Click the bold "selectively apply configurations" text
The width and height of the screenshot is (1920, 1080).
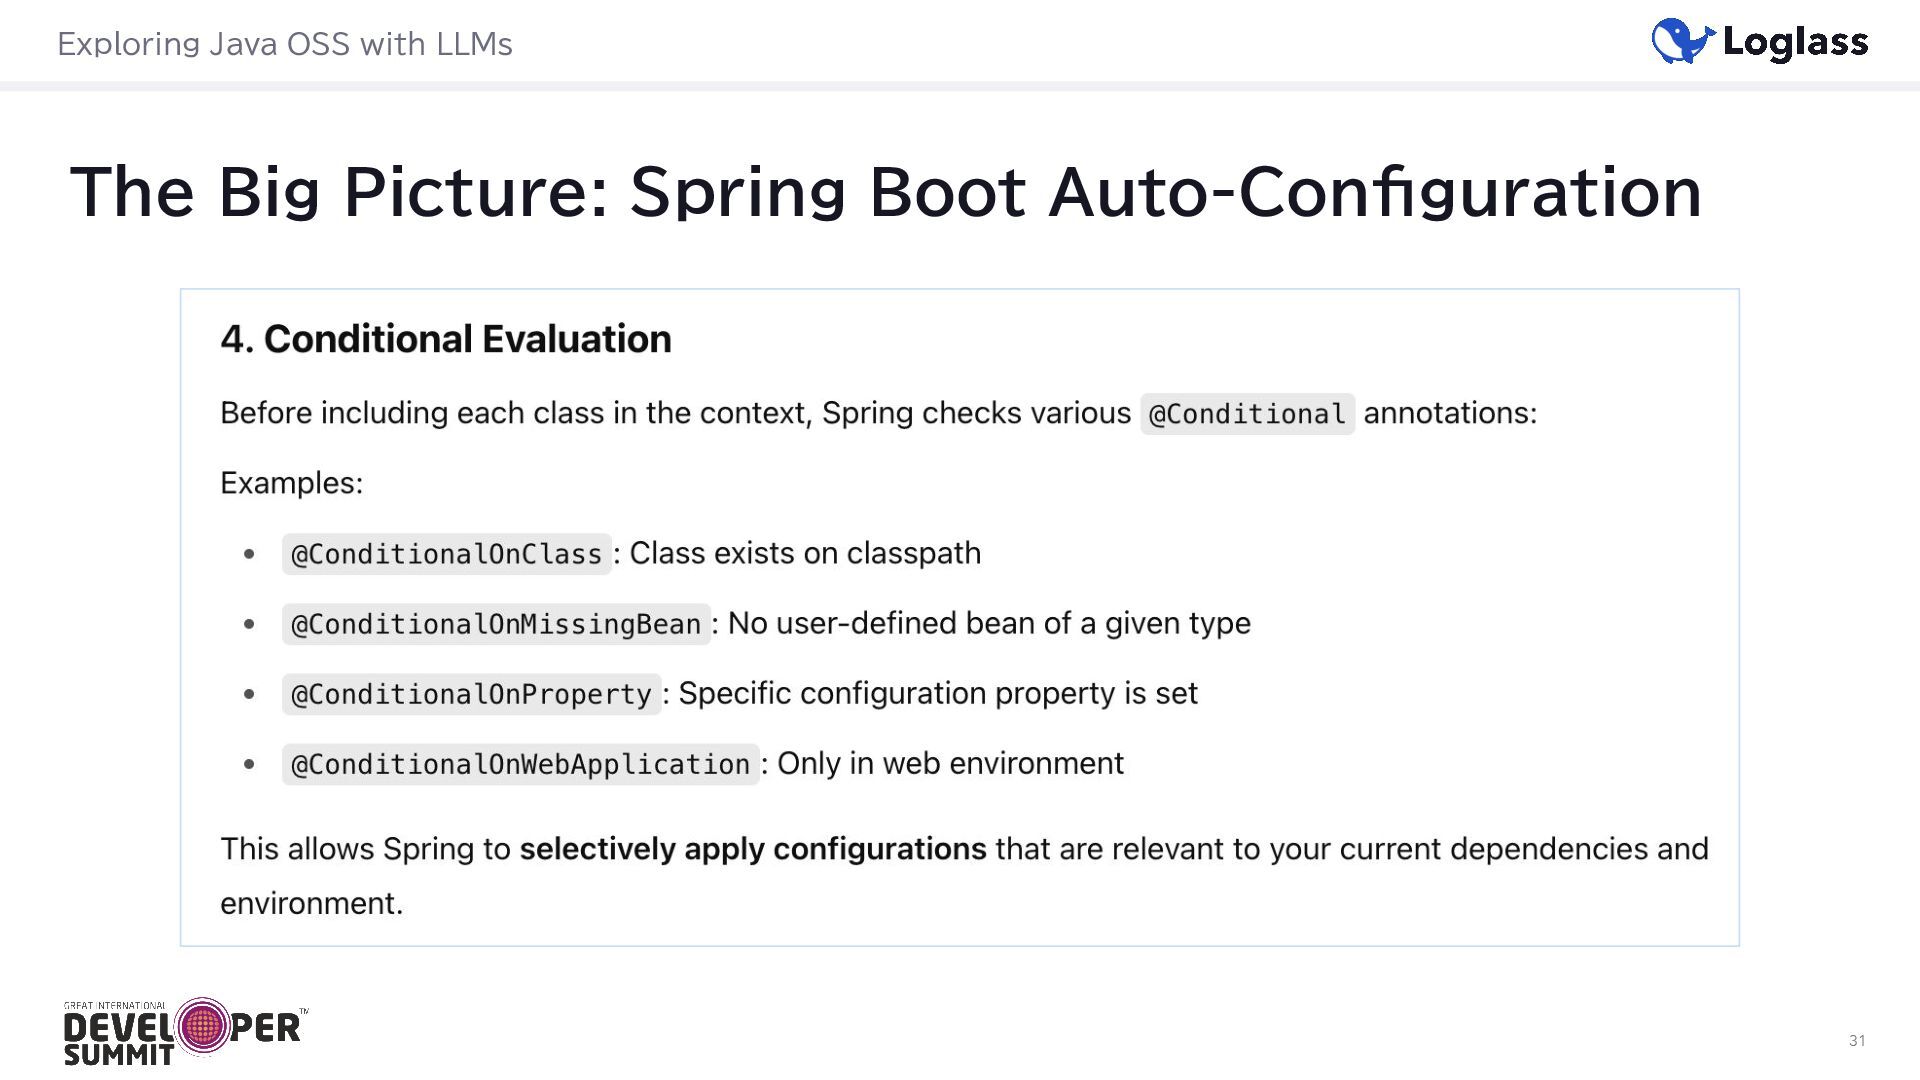coord(753,849)
